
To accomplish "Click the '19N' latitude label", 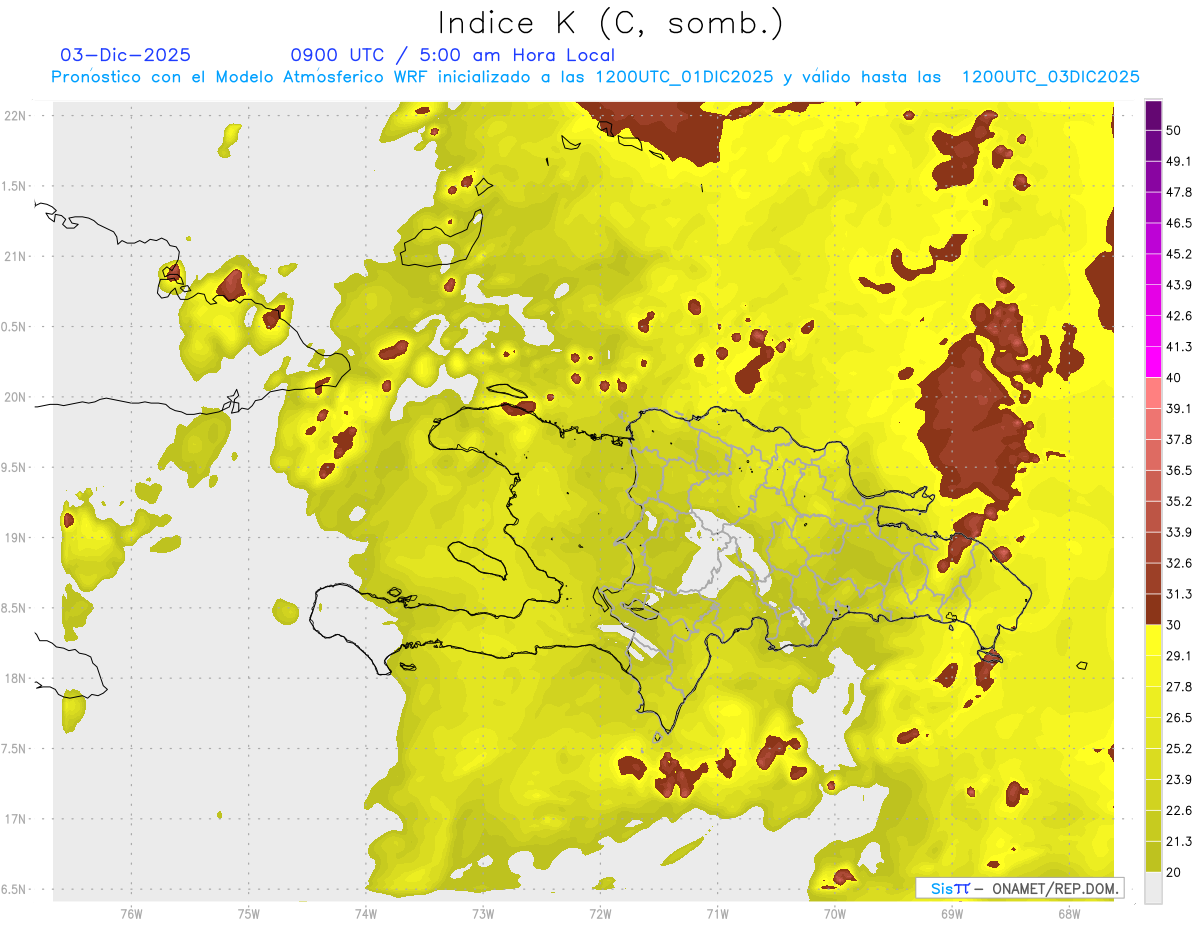I will coord(15,538).
